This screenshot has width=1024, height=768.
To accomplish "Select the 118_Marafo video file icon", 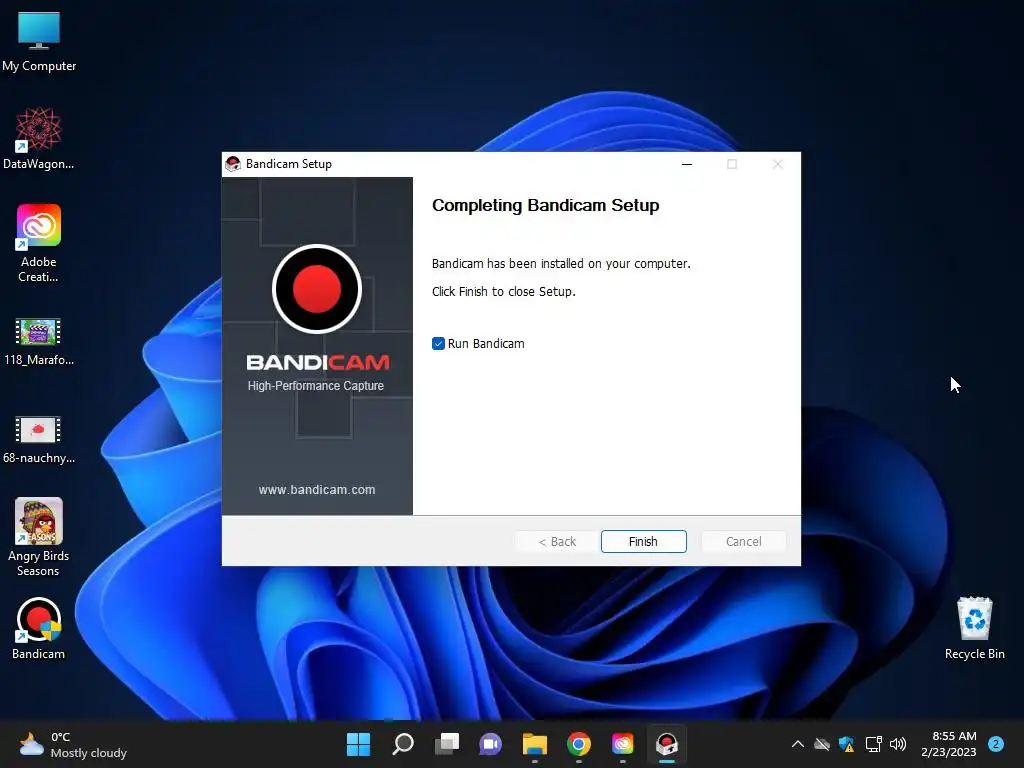I will pos(39,341).
